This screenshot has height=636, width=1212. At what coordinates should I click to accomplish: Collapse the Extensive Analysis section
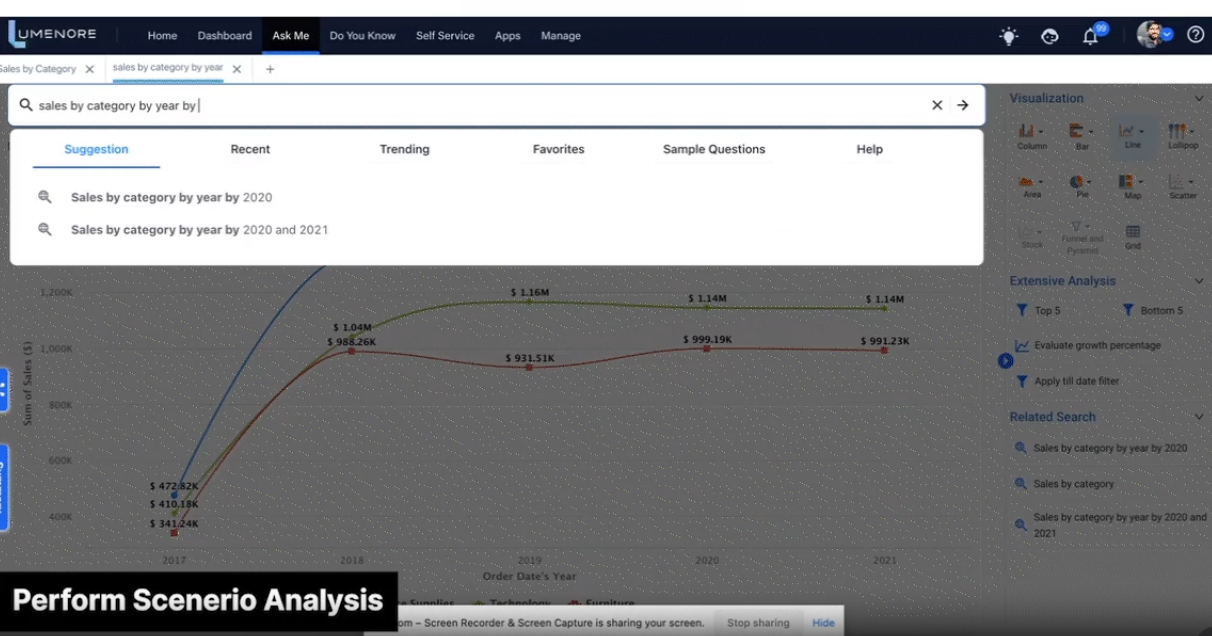pos(1198,280)
